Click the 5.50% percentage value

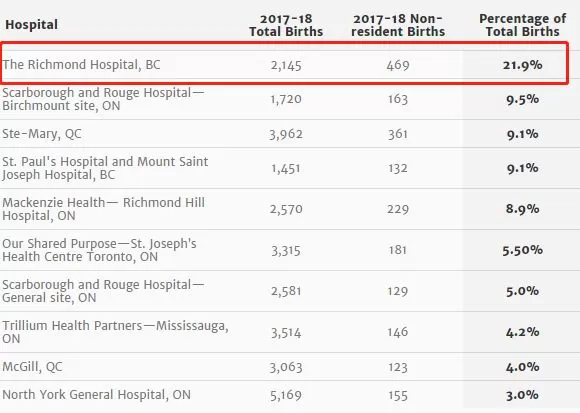(x=522, y=250)
